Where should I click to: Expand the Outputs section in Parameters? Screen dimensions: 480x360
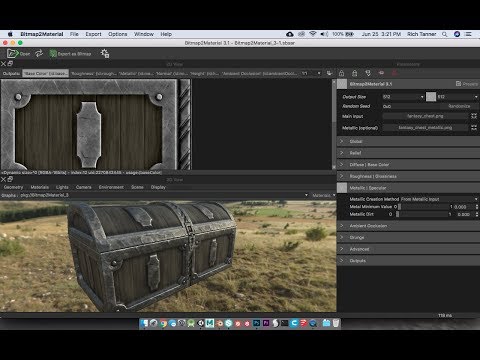tap(409, 261)
